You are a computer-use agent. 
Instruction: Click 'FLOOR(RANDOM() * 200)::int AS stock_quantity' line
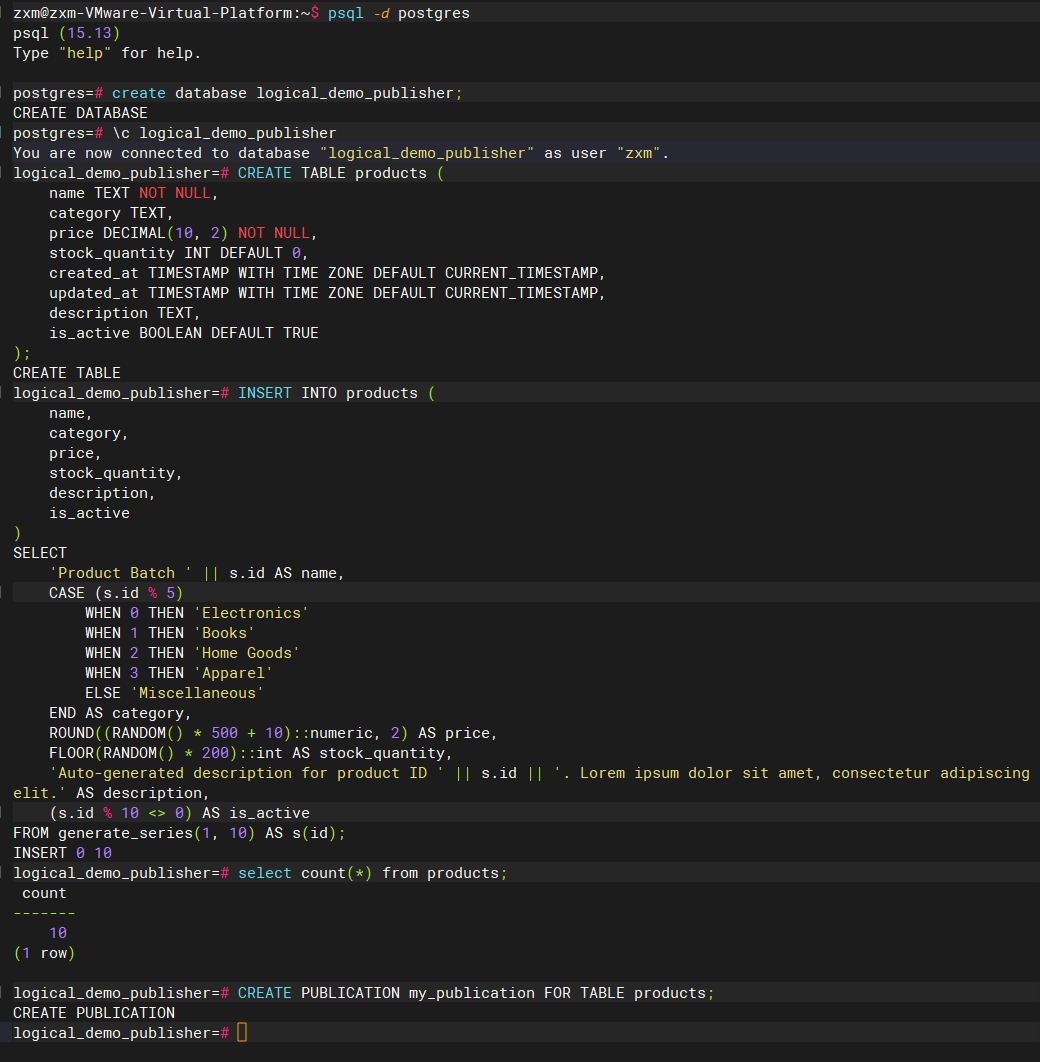point(251,752)
